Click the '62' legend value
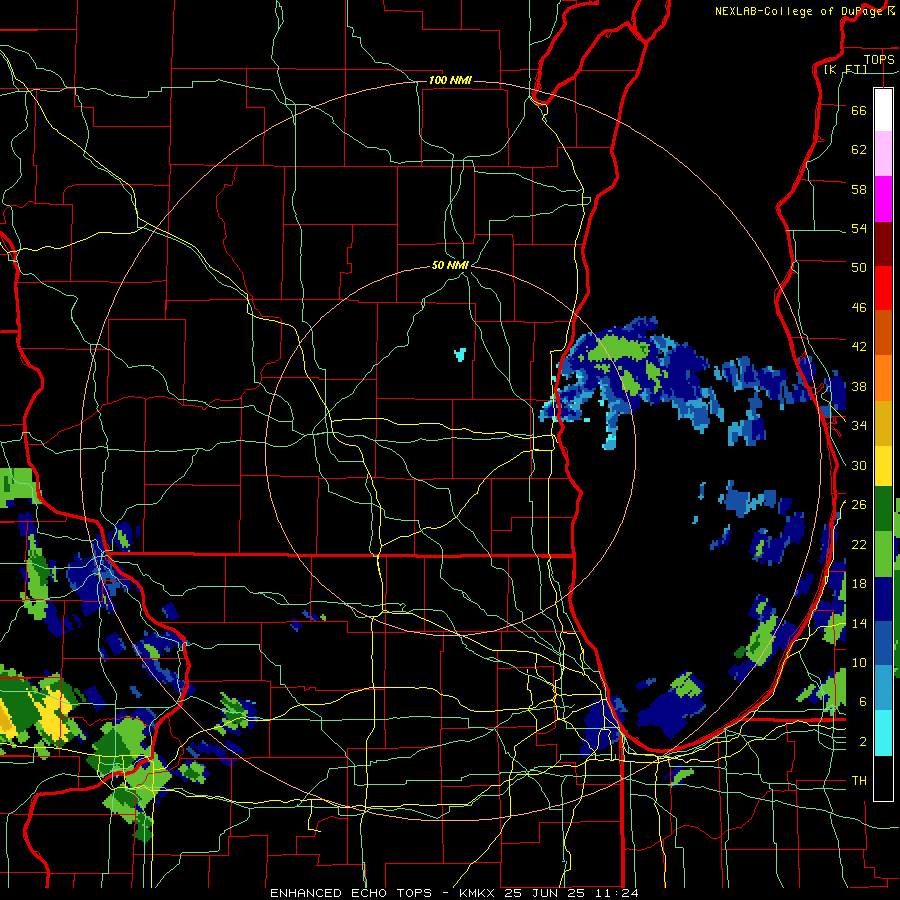The image size is (900, 900). [x=859, y=150]
